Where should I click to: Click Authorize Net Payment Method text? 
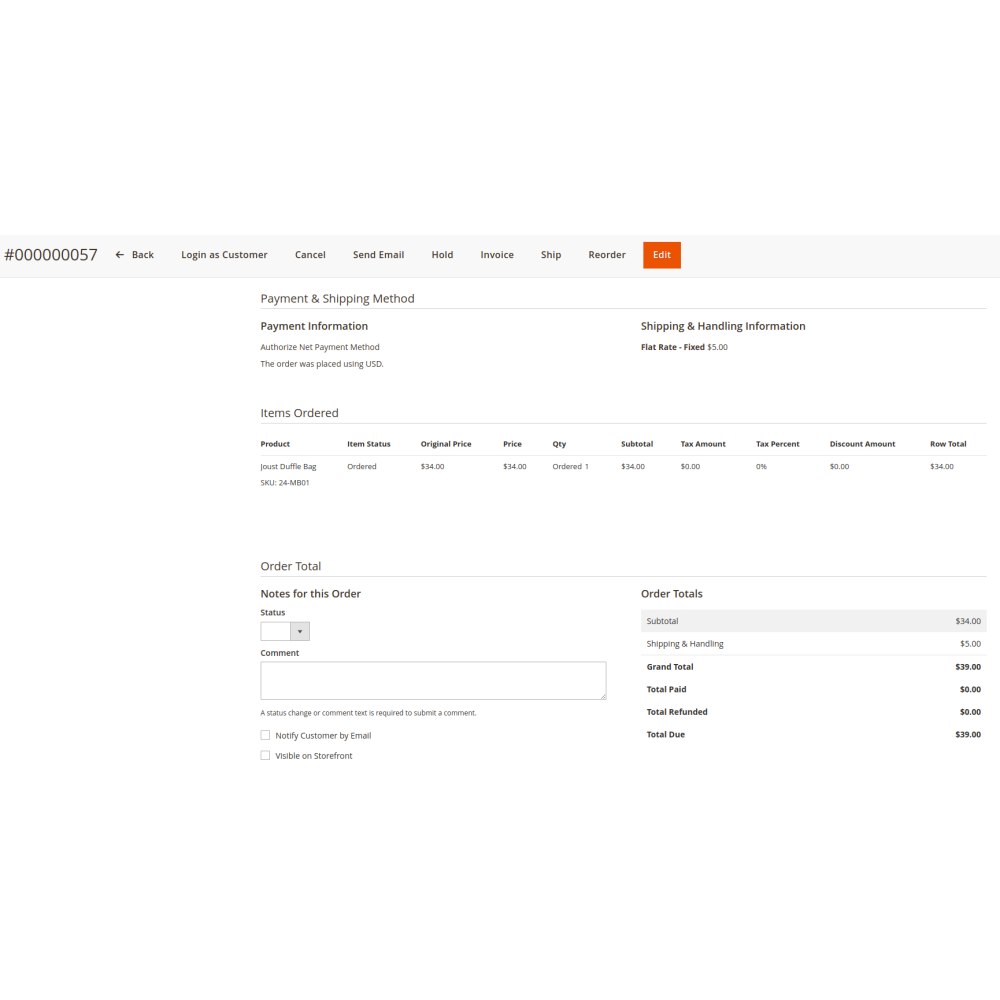click(320, 347)
